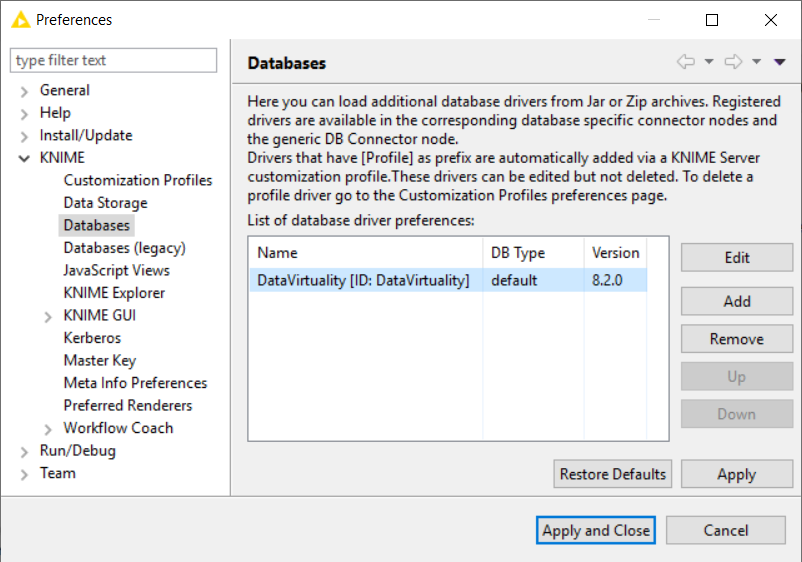Click the Name column header
This screenshot has height=562, width=802.
pyautogui.click(x=366, y=253)
